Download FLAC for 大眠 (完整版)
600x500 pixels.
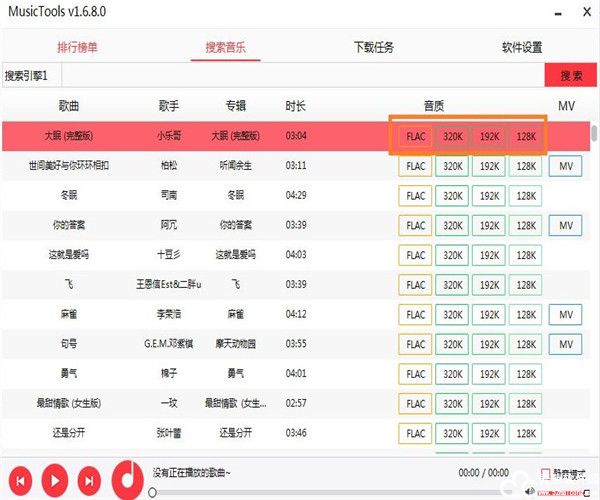tap(416, 137)
